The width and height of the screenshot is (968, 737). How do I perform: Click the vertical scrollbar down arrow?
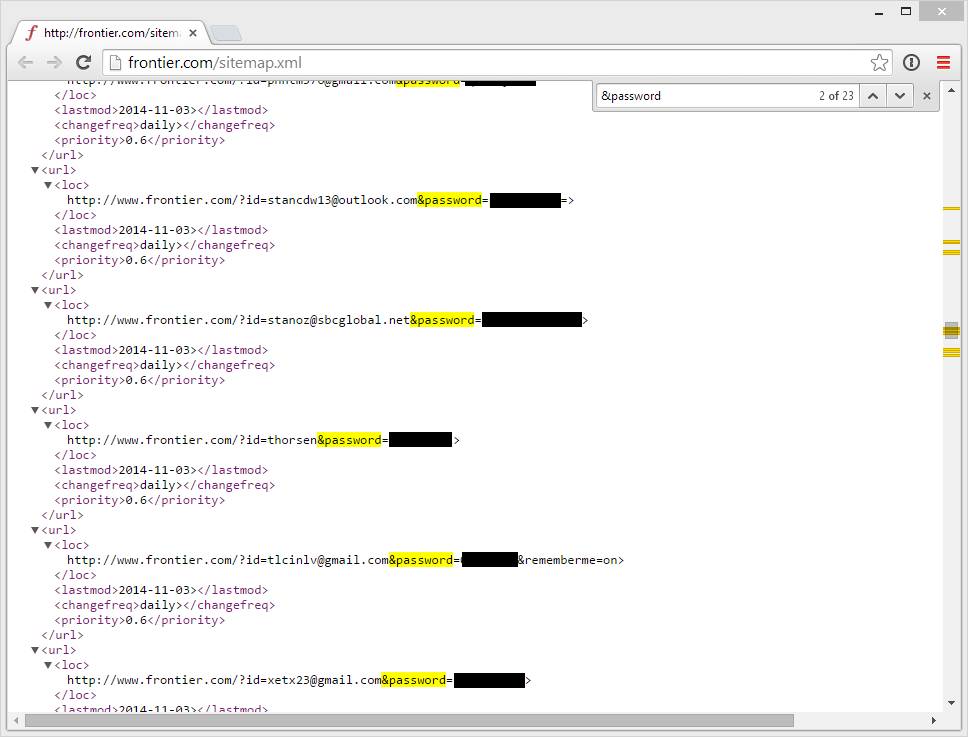point(951,702)
